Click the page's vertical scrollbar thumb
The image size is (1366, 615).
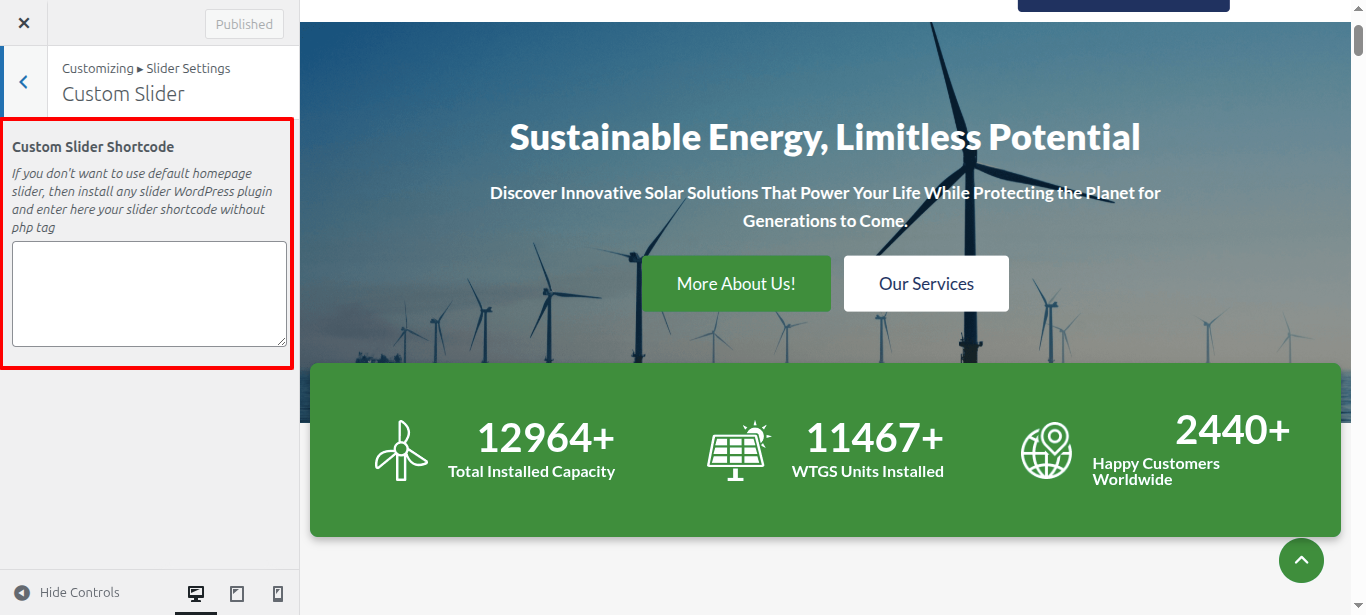[x=1358, y=40]
